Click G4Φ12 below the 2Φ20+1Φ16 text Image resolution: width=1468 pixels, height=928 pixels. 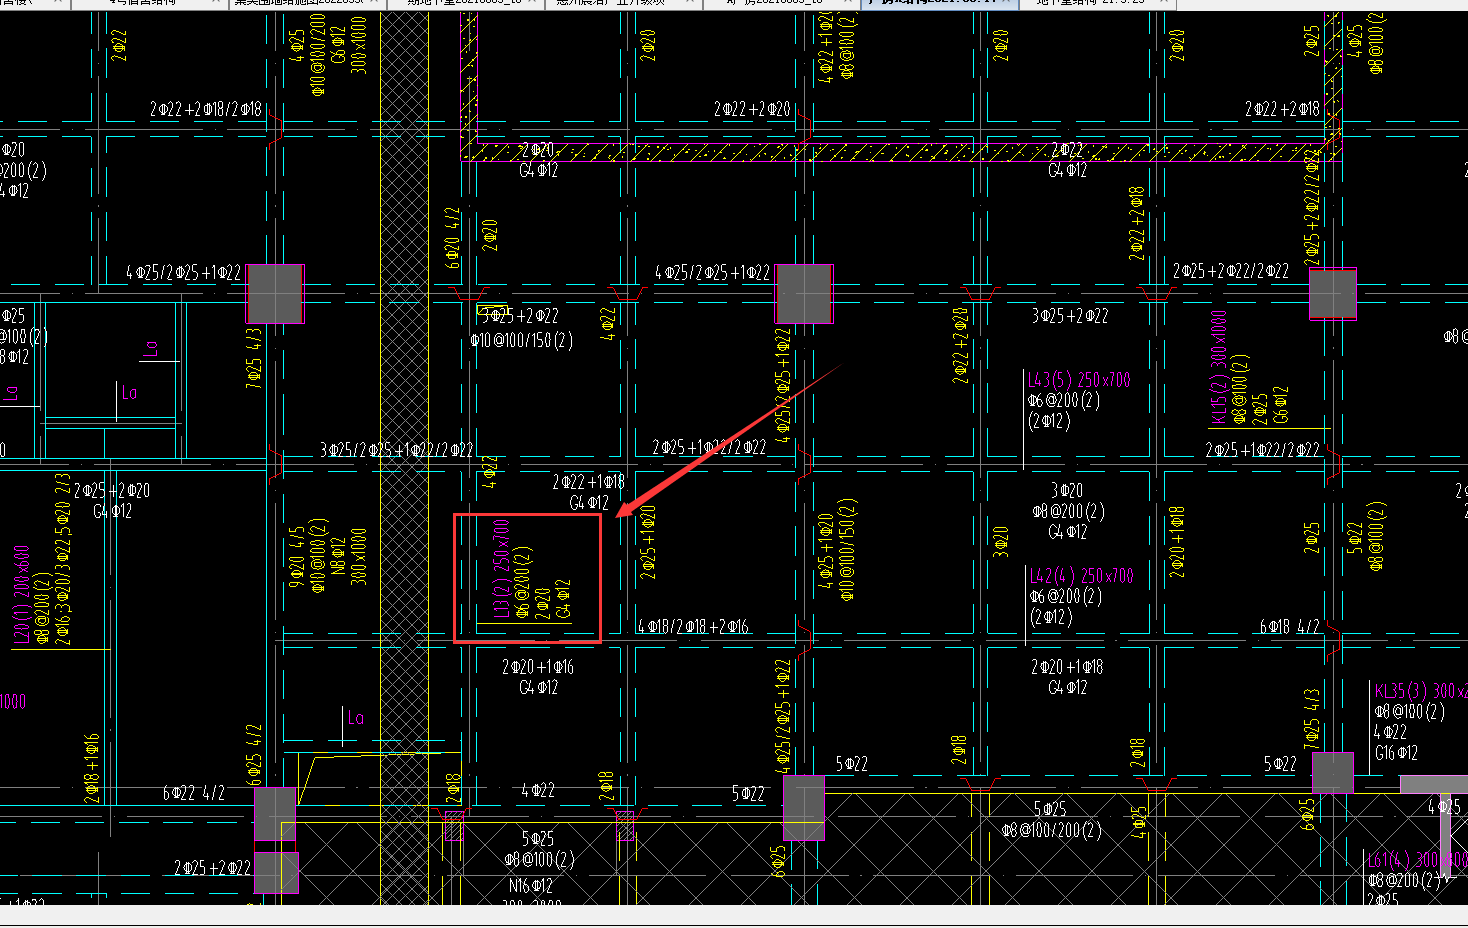coord(539,688)
